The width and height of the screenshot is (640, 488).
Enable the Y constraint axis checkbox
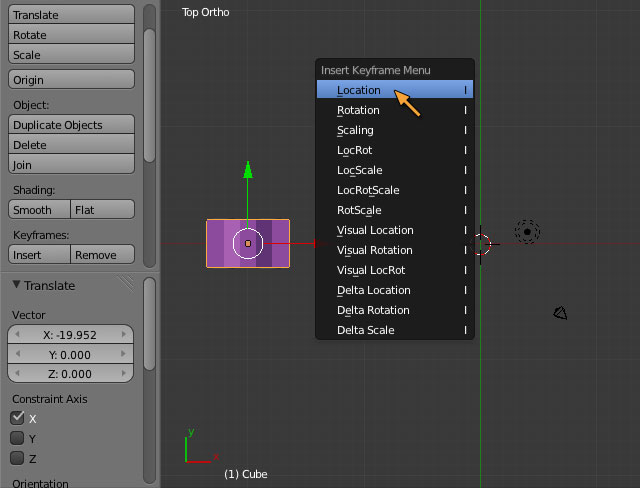[x=17, y=438]
